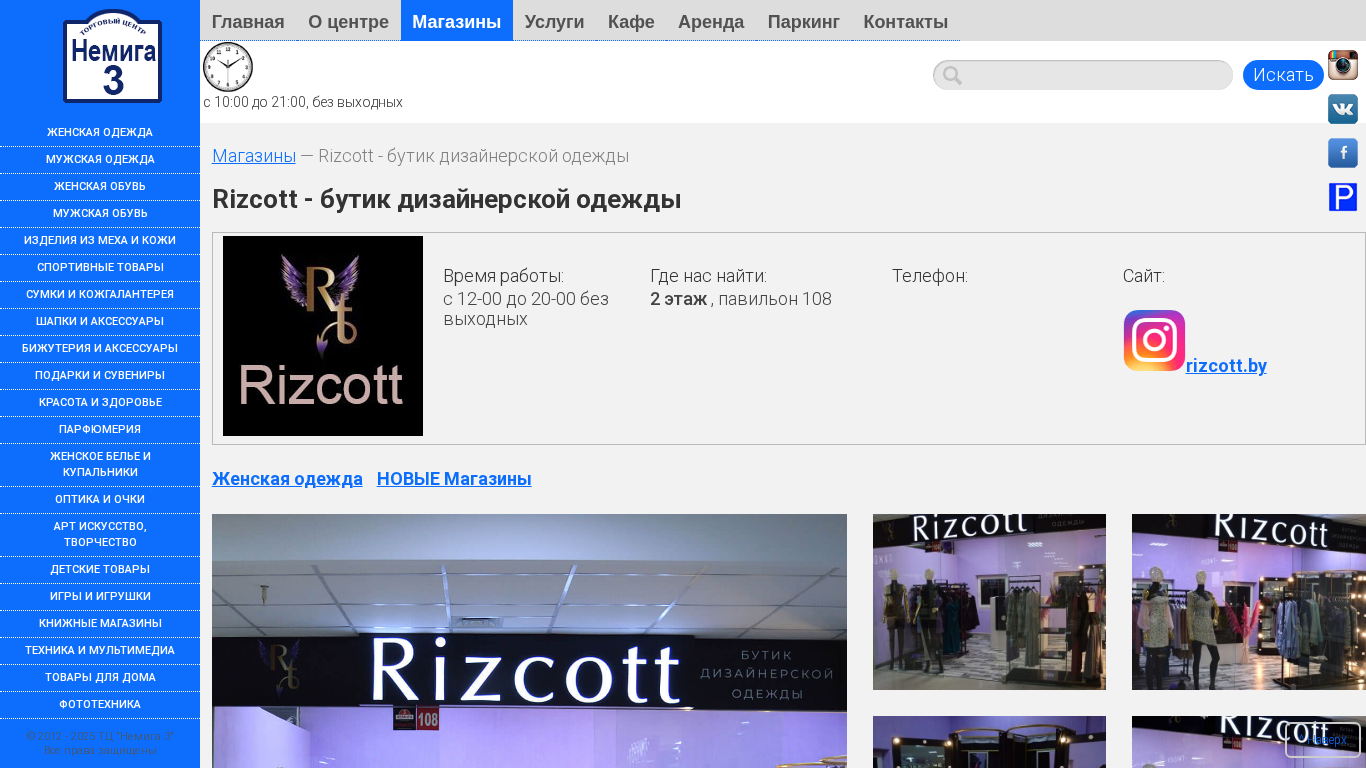
Task: Click the blue parking P icon
Action: (1343, 197)
